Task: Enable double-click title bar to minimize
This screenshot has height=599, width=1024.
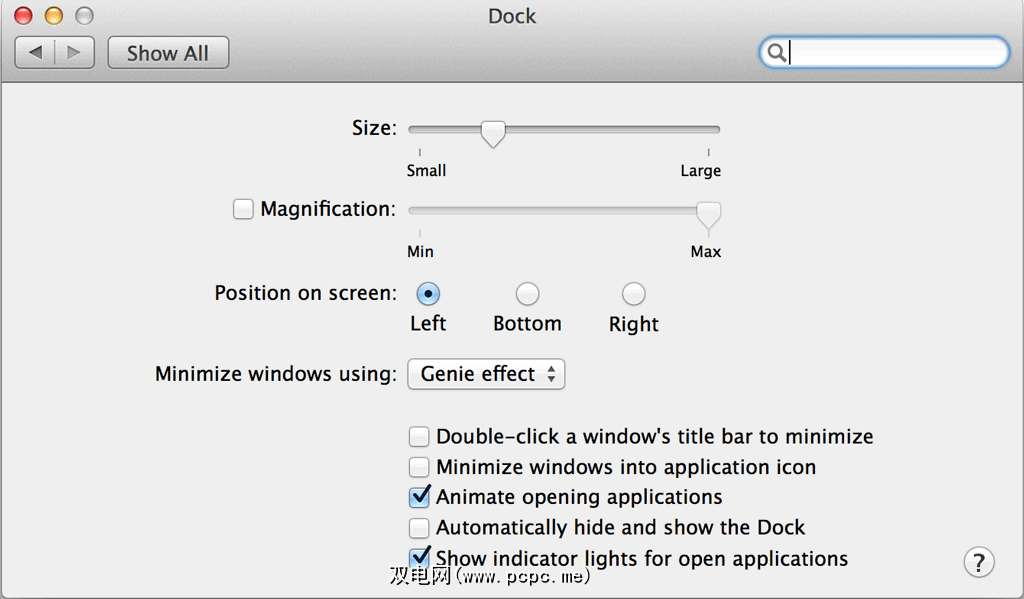Action: point(419,437)
